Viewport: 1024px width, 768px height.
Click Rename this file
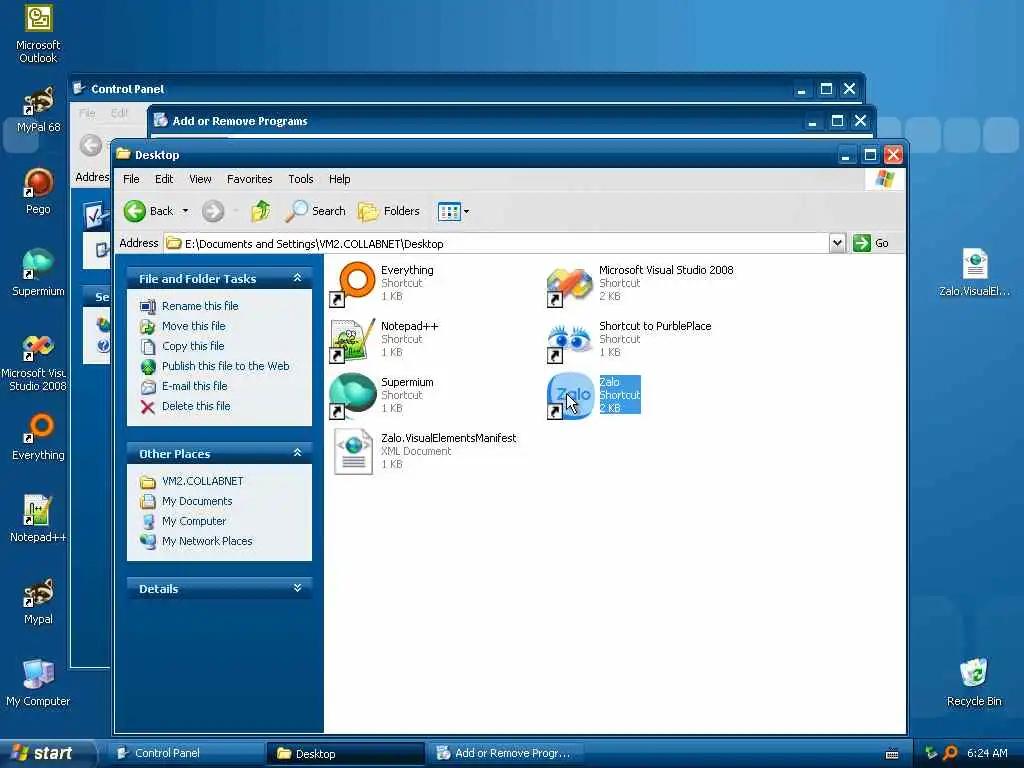coord(189,306)
